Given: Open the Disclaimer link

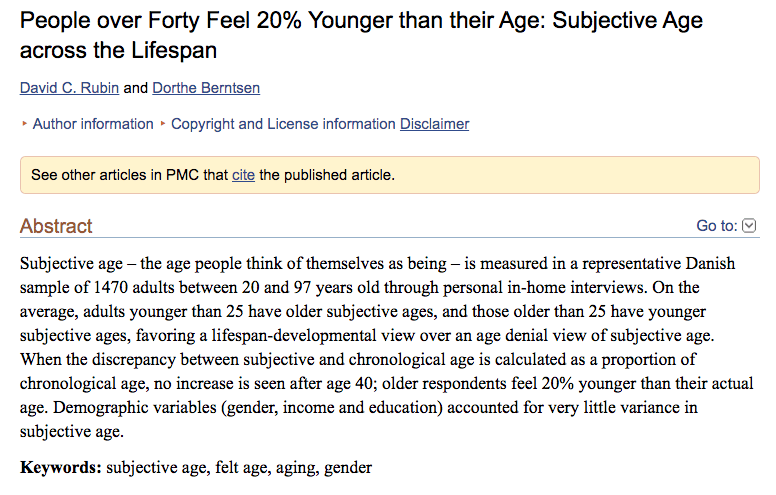Looking at the screenshot, I should click(x=435, y=124).
